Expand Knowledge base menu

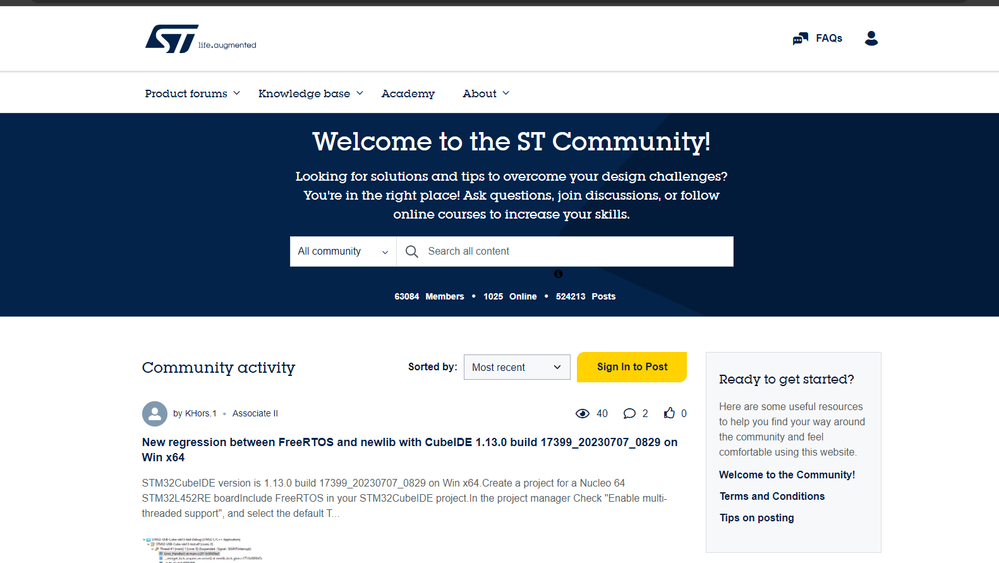[x=310, y=94]
